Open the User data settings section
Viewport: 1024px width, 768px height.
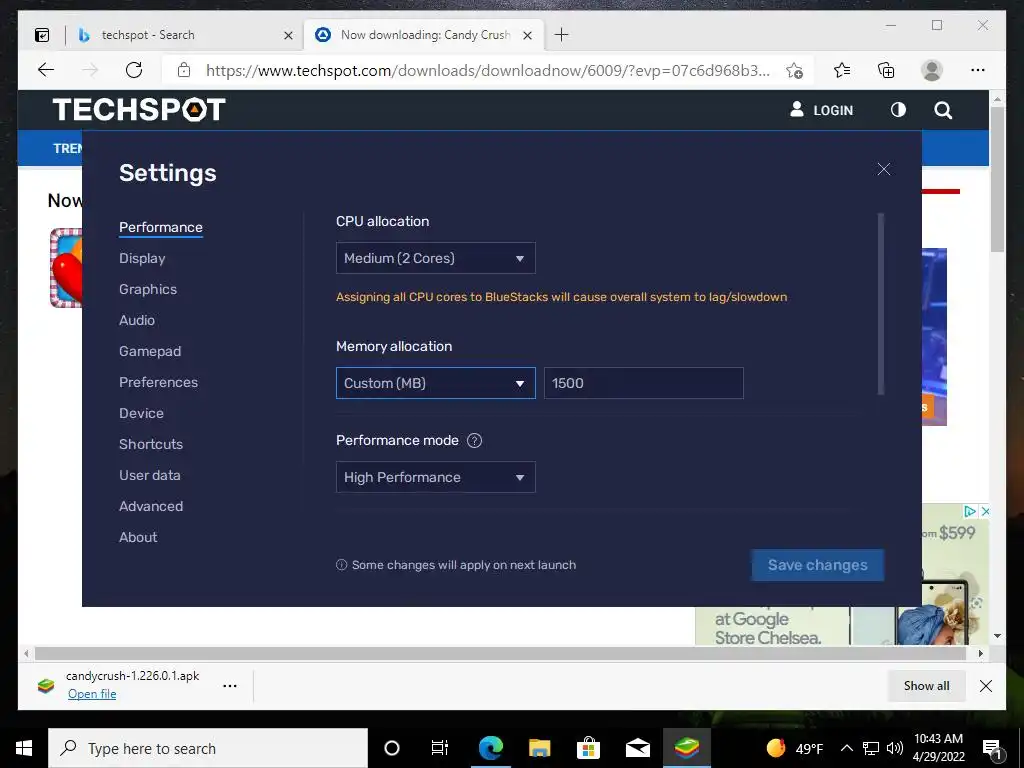[150, 475]
